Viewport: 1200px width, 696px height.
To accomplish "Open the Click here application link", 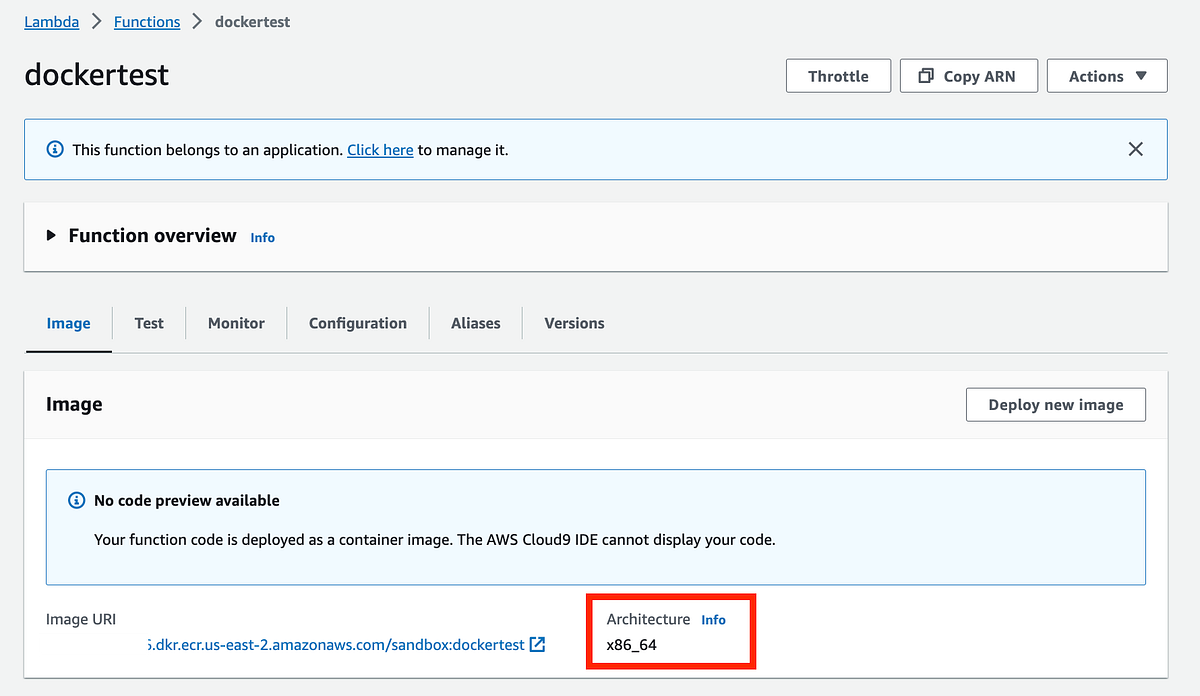I will tap(380, 149).
